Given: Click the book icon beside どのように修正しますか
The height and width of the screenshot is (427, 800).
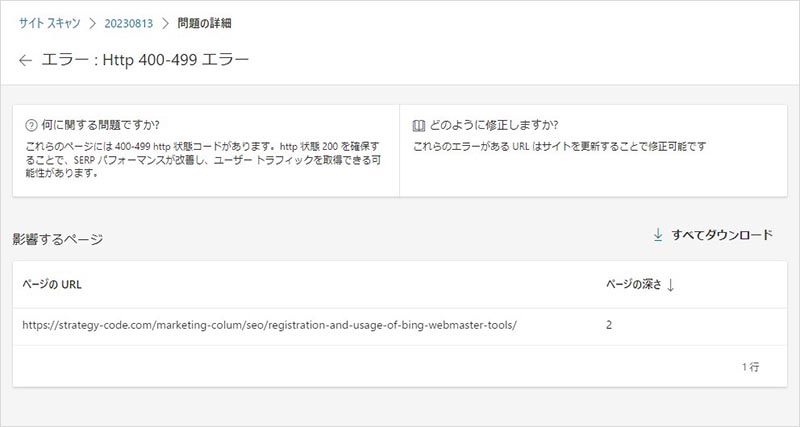Looking at the screenshot, I should click(419, 126).
